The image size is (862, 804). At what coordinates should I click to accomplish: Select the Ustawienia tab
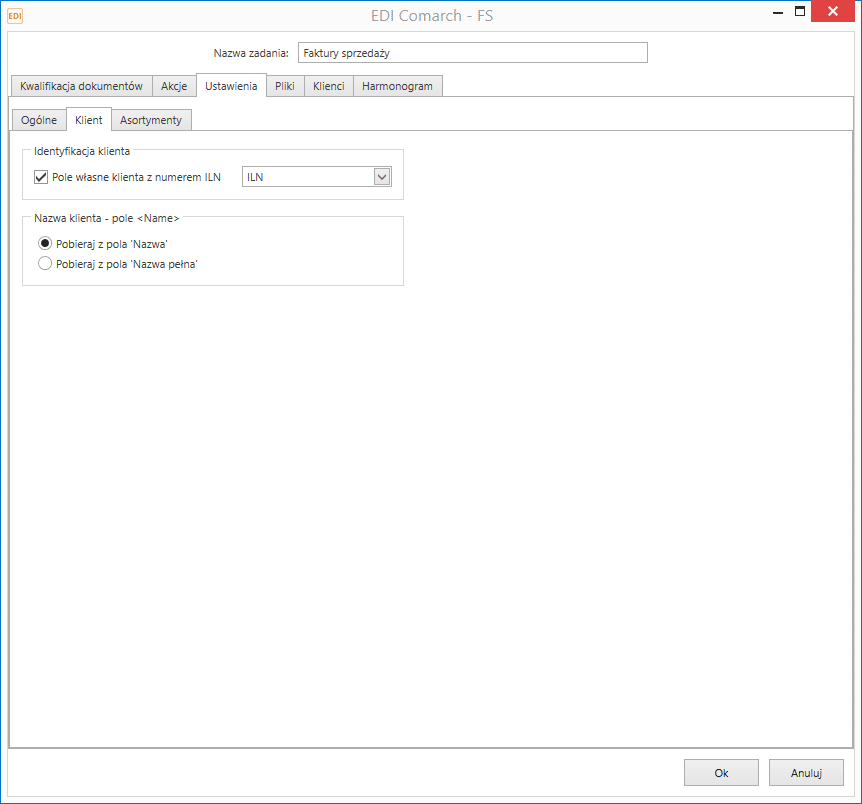tap(231, 86)
